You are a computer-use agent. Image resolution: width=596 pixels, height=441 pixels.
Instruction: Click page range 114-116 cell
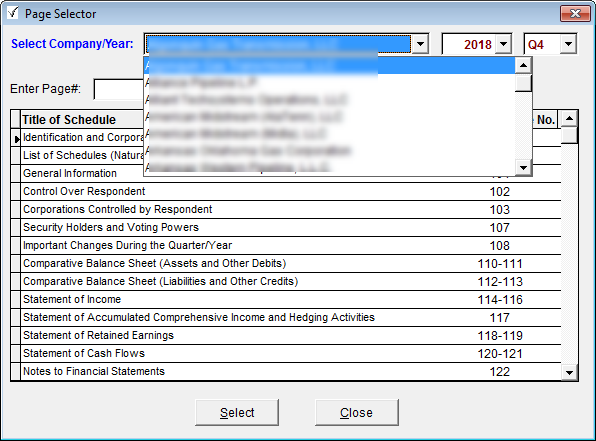pyautogui.click(x=499, y=300)
